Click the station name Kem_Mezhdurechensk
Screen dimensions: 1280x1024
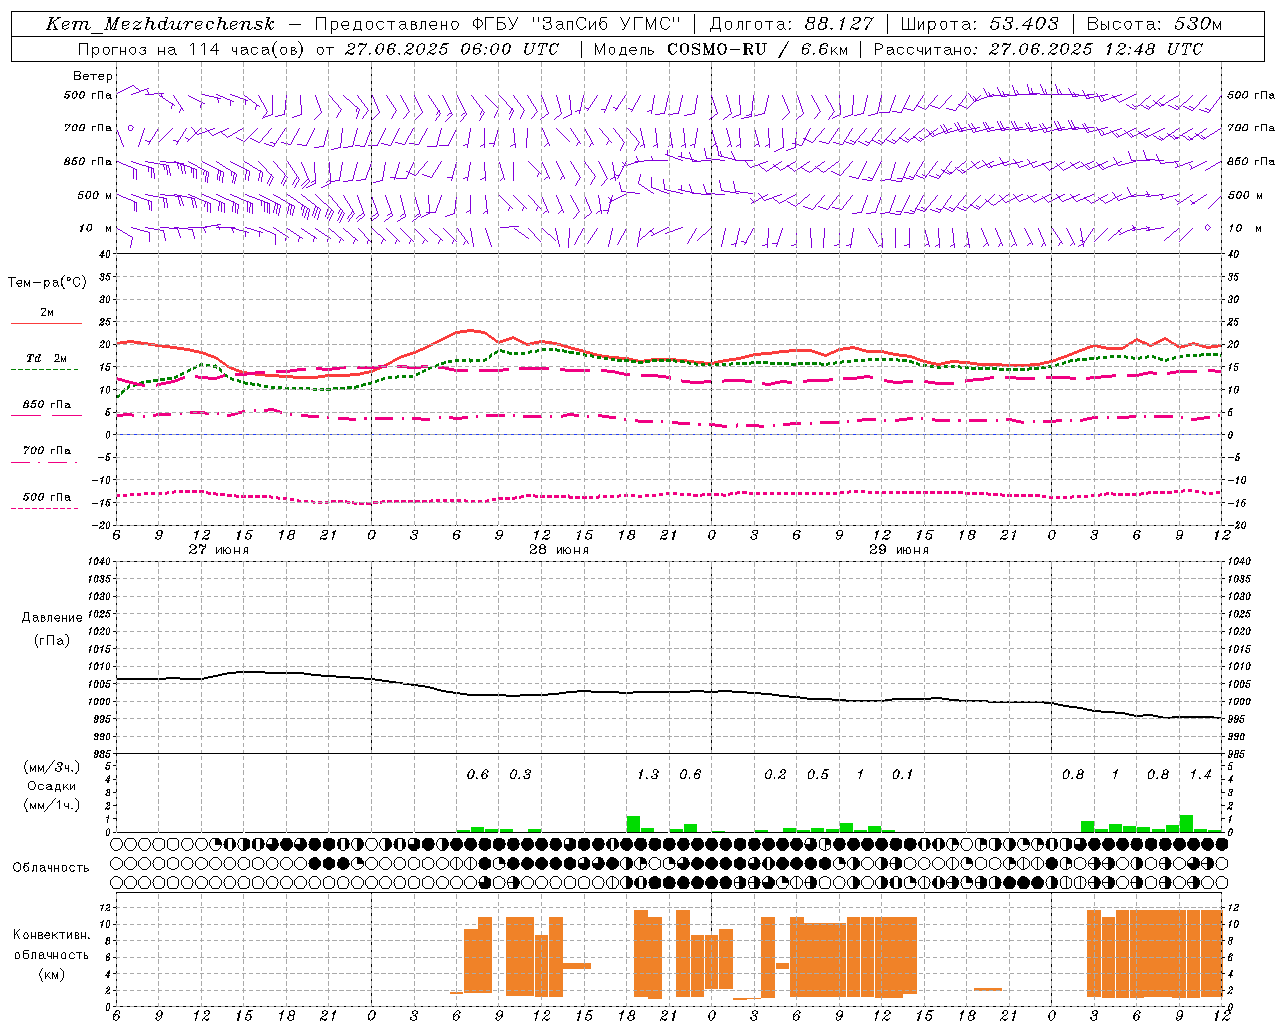pyautogui.click(x=160, y=25)
